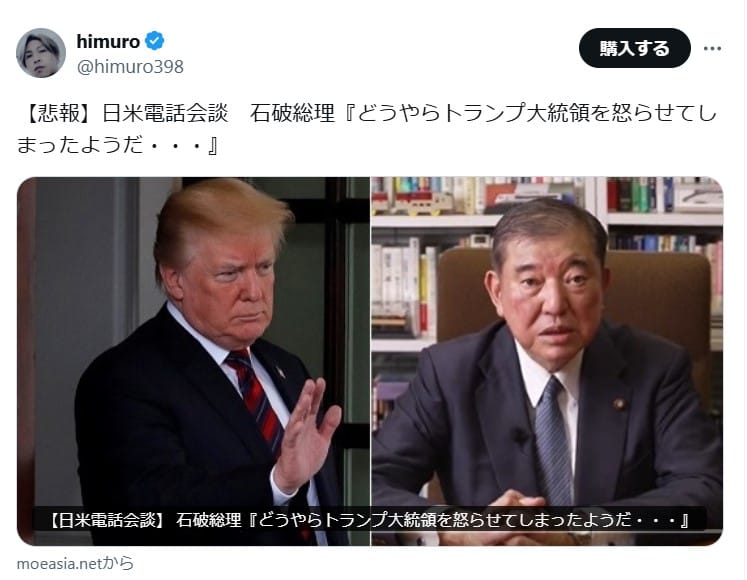Click the Ishiba photo half of card
The image size is (747, 580).
coord(547,361)
